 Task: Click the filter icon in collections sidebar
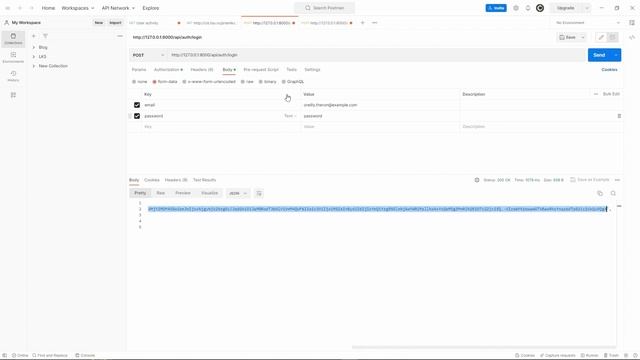coord(45,36)
